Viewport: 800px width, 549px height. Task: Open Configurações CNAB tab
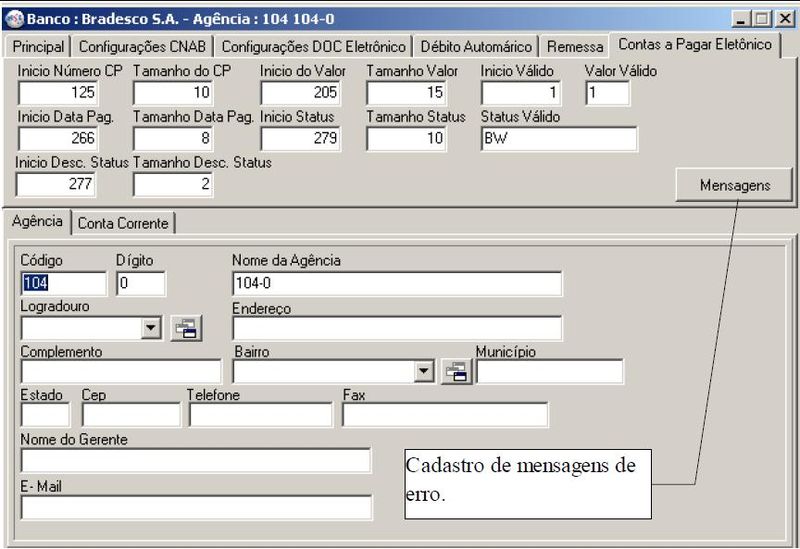(142, 46)
